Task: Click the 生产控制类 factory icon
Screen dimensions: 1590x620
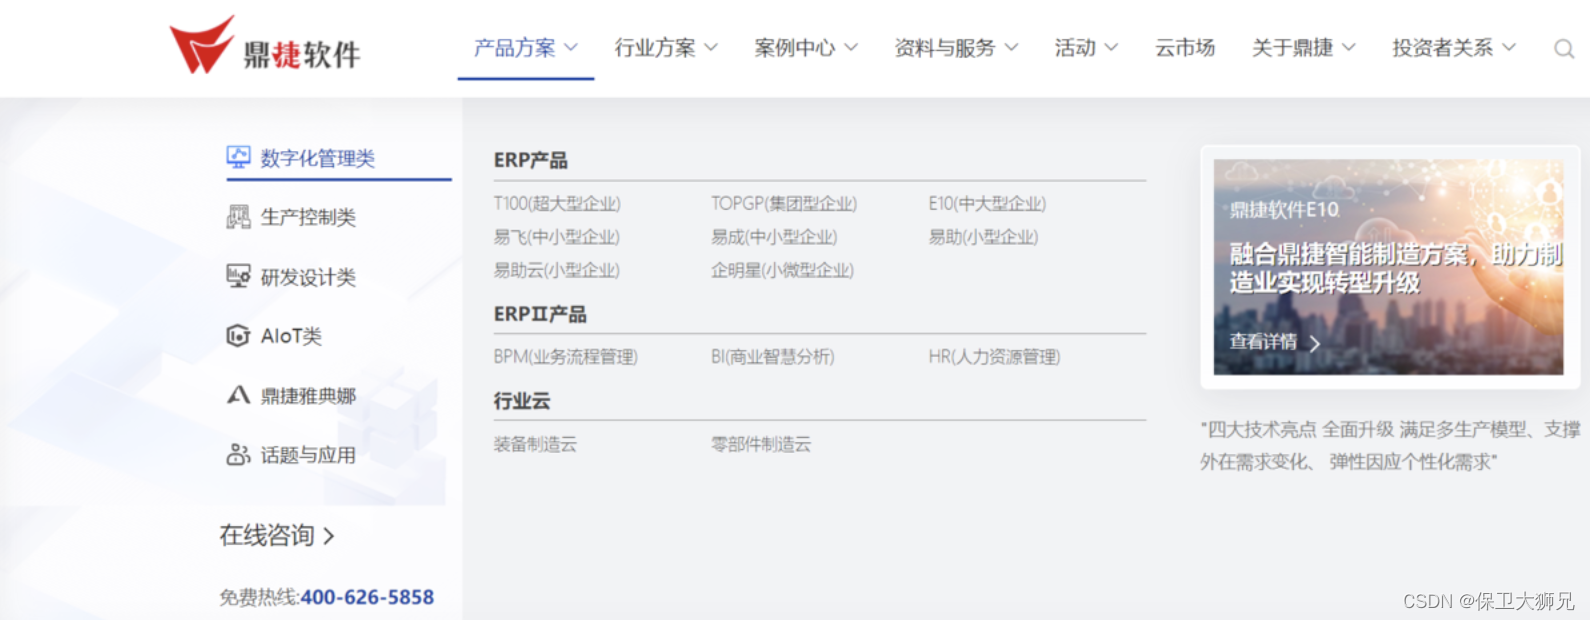Action: 238,217
